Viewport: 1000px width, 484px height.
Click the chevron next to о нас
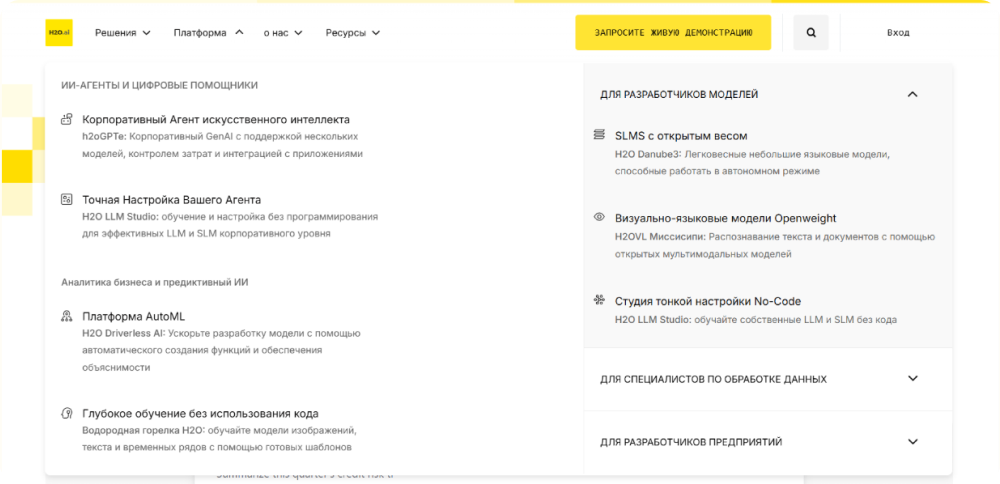coord(298,33)
